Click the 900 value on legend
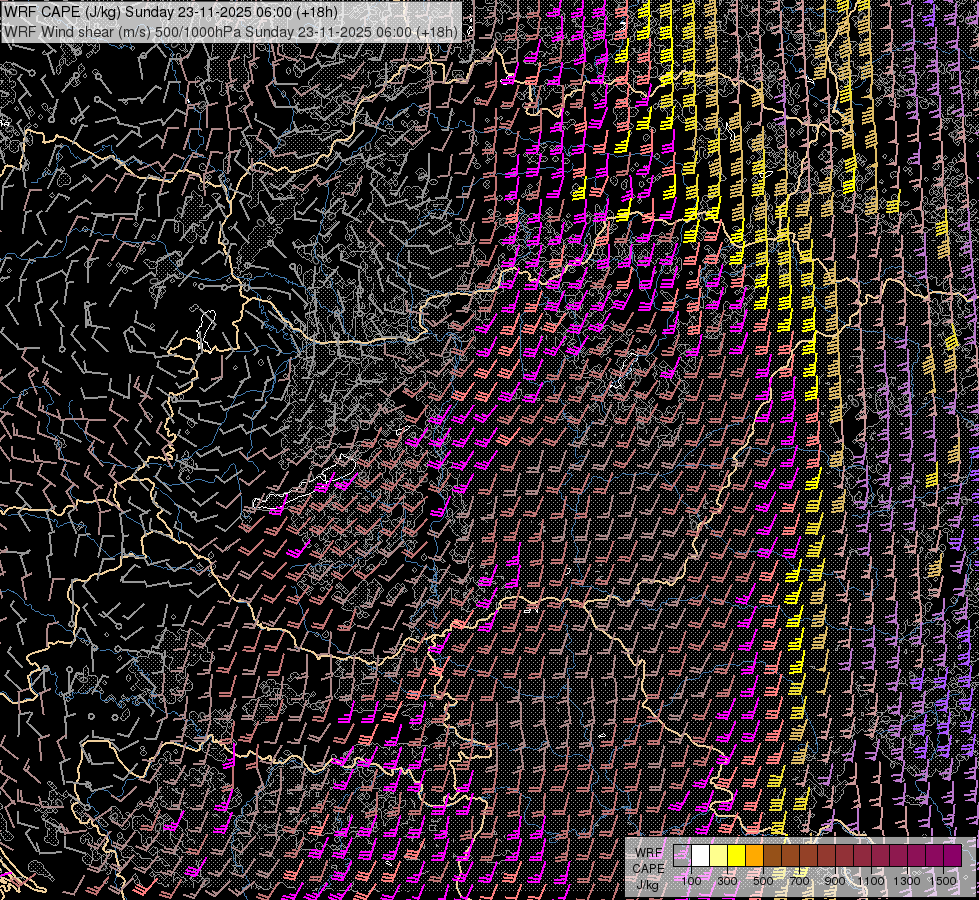The width and height of the screenshot is (979, 900). (x=835, y=880)
